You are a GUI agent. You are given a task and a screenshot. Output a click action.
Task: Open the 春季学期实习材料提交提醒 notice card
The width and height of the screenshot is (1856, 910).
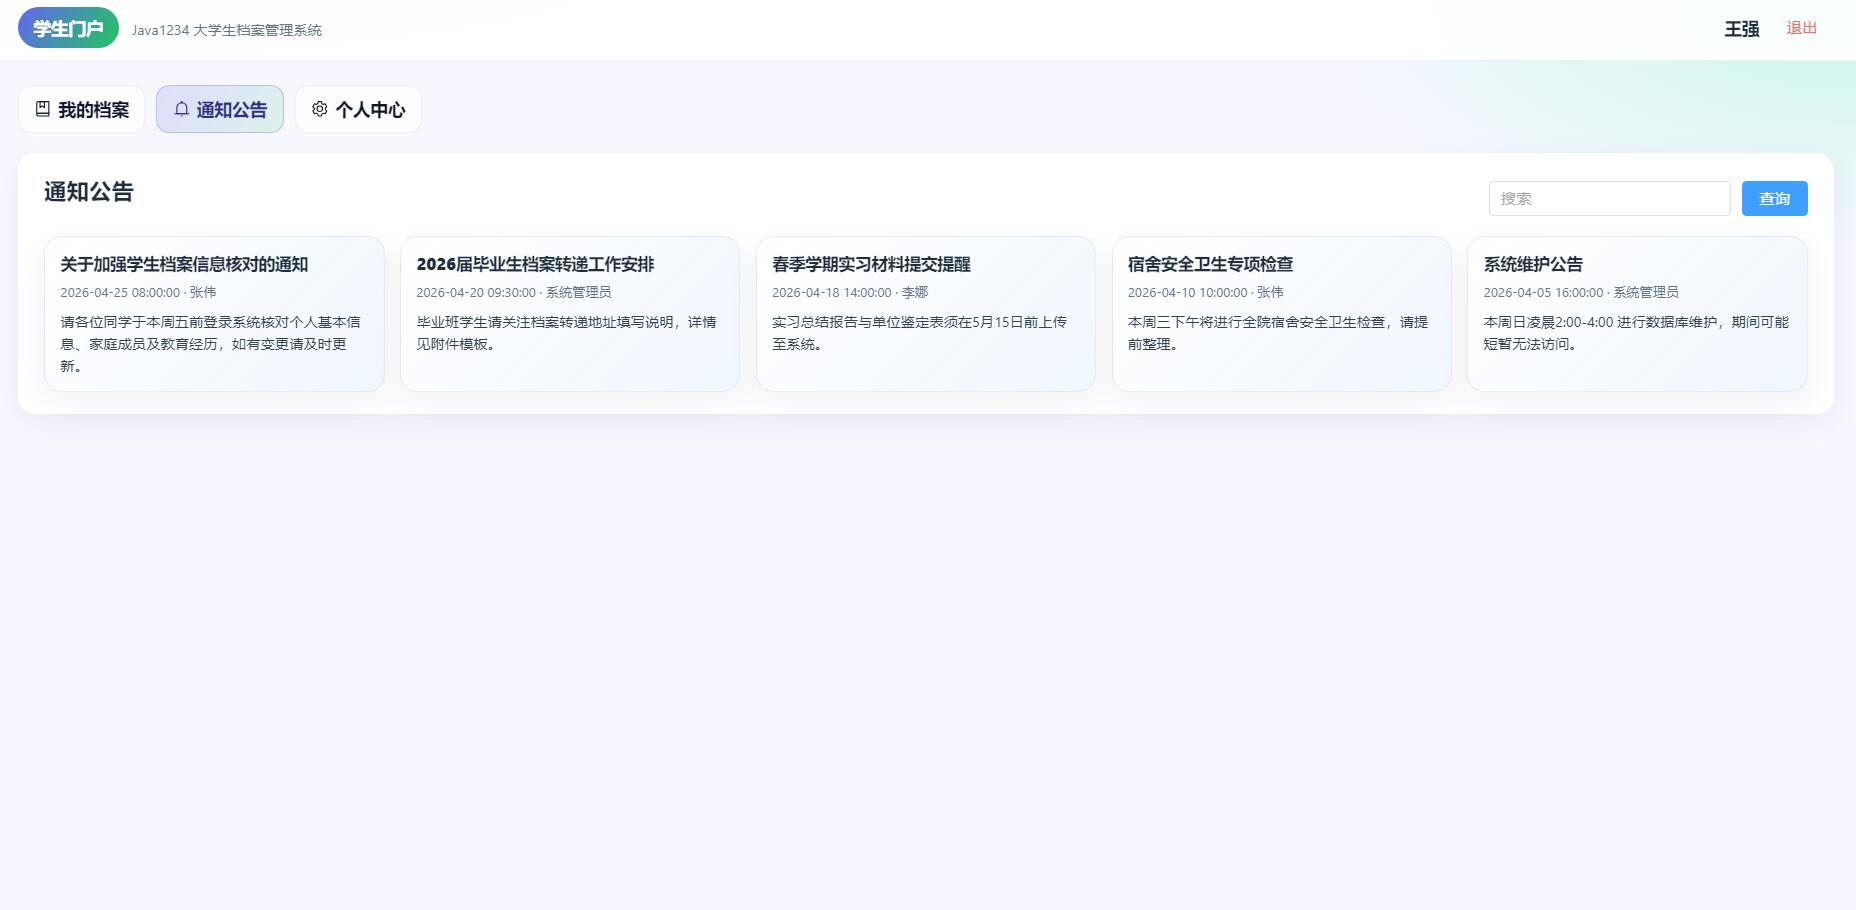[926, 314]
